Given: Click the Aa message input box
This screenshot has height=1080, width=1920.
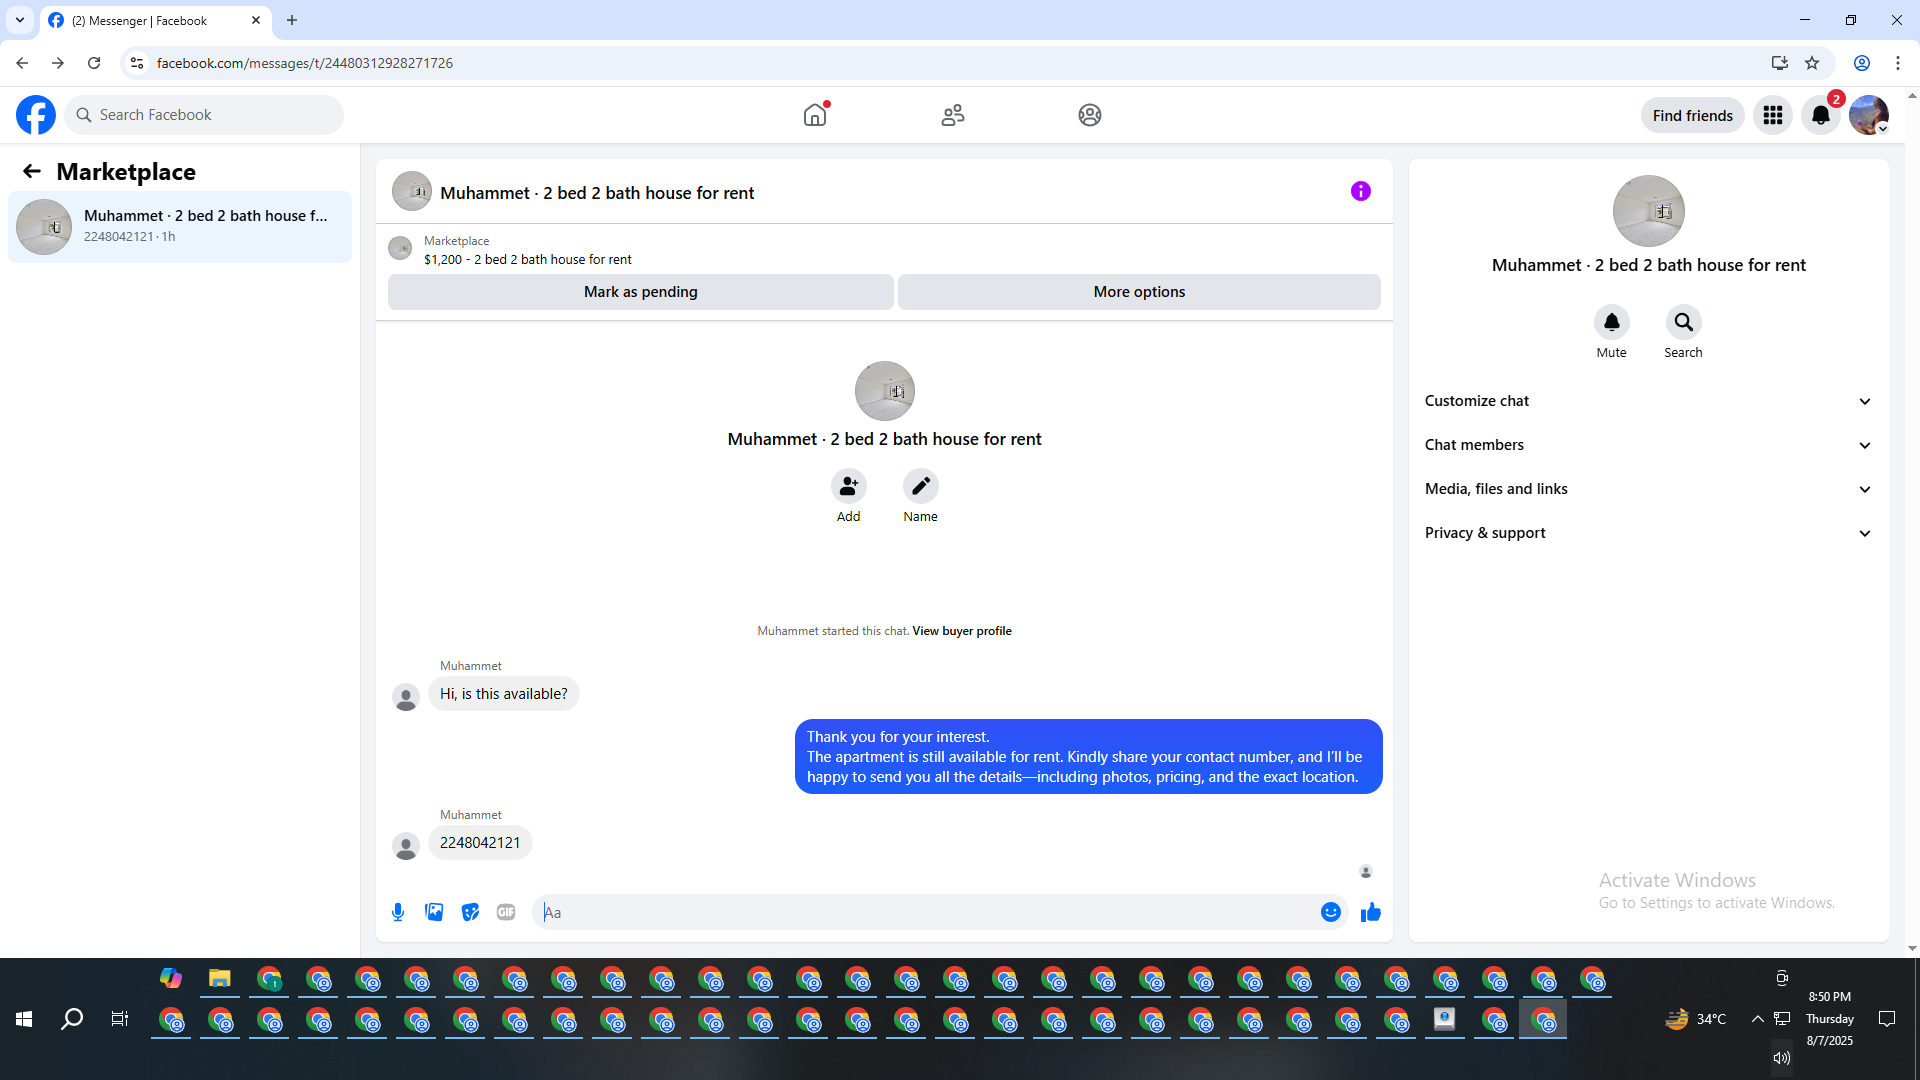Looking at the screenshot, I should click(925, 912).
